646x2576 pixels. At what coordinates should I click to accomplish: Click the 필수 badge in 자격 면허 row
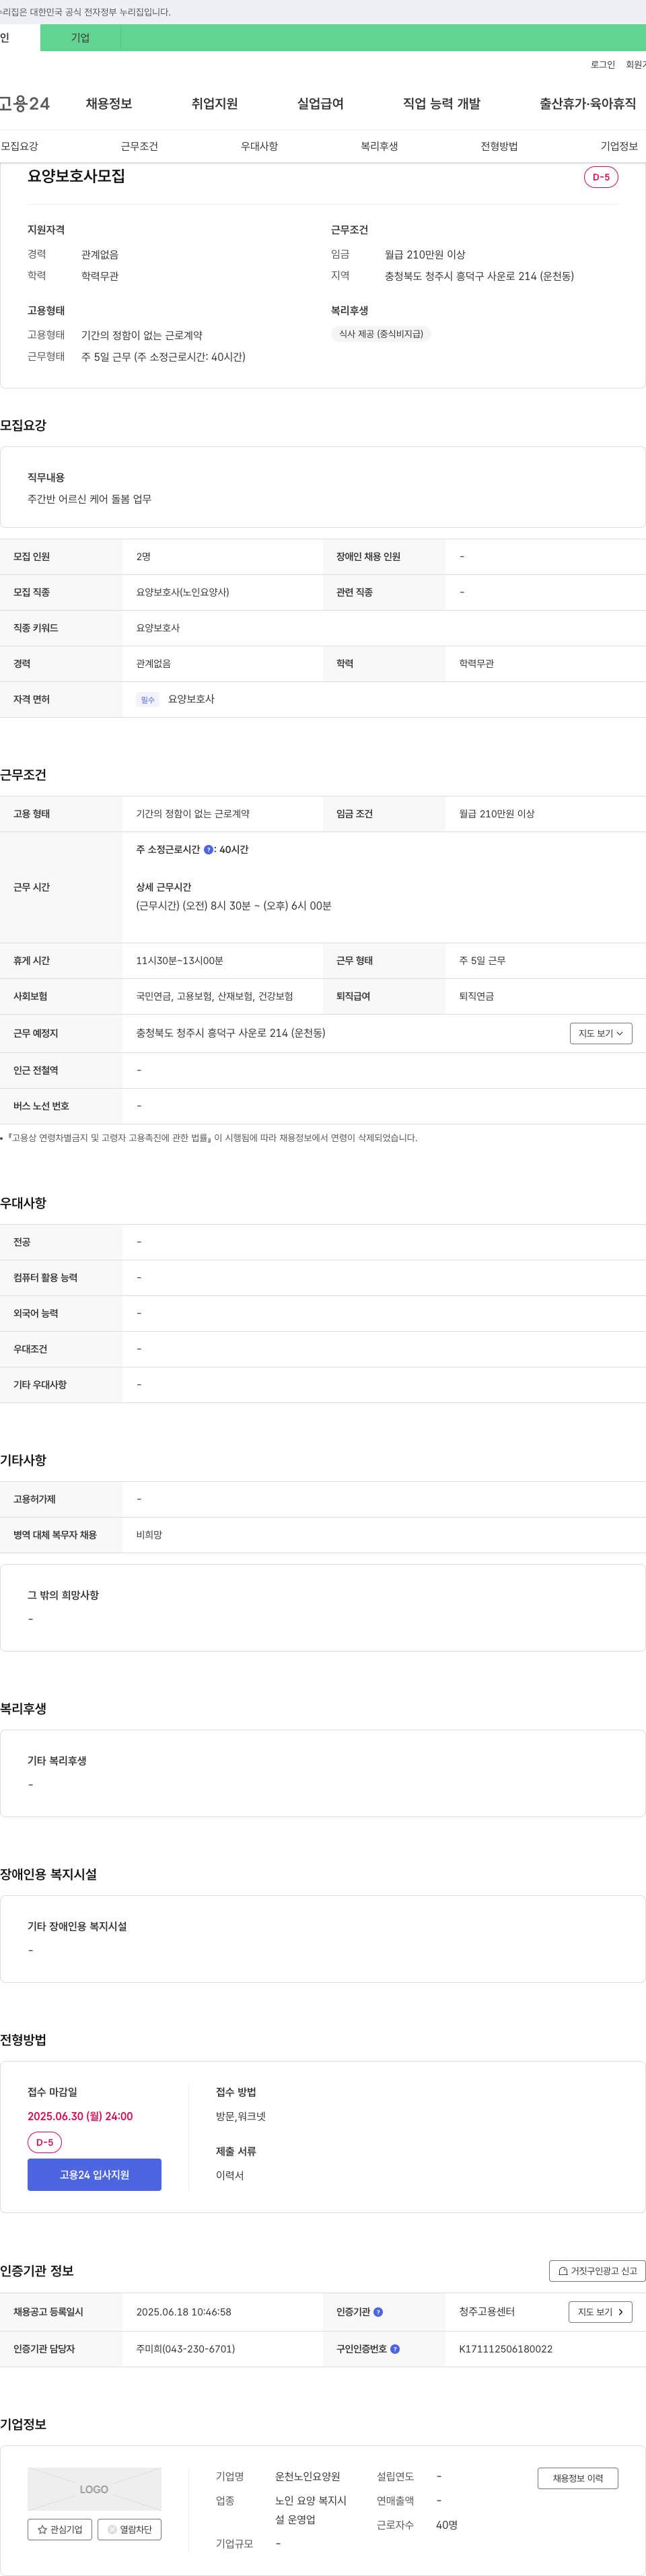click(x=148, y=700)
